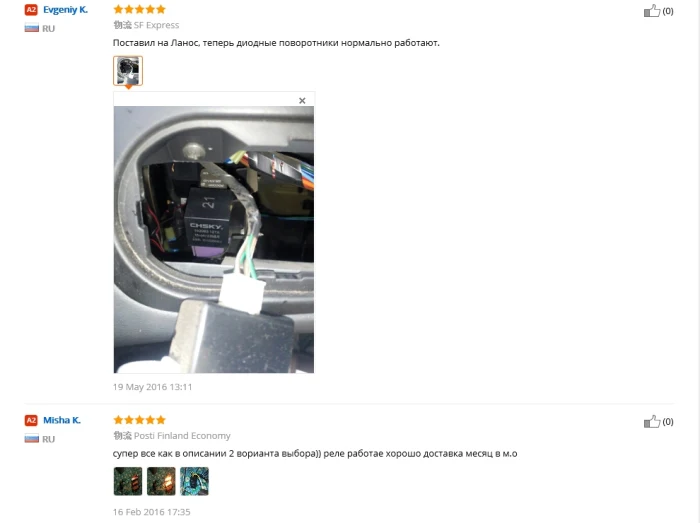Screen dimensions: 700x523
Task: Click the enlarged CHSKY relay photo
Action: [214, 240]
